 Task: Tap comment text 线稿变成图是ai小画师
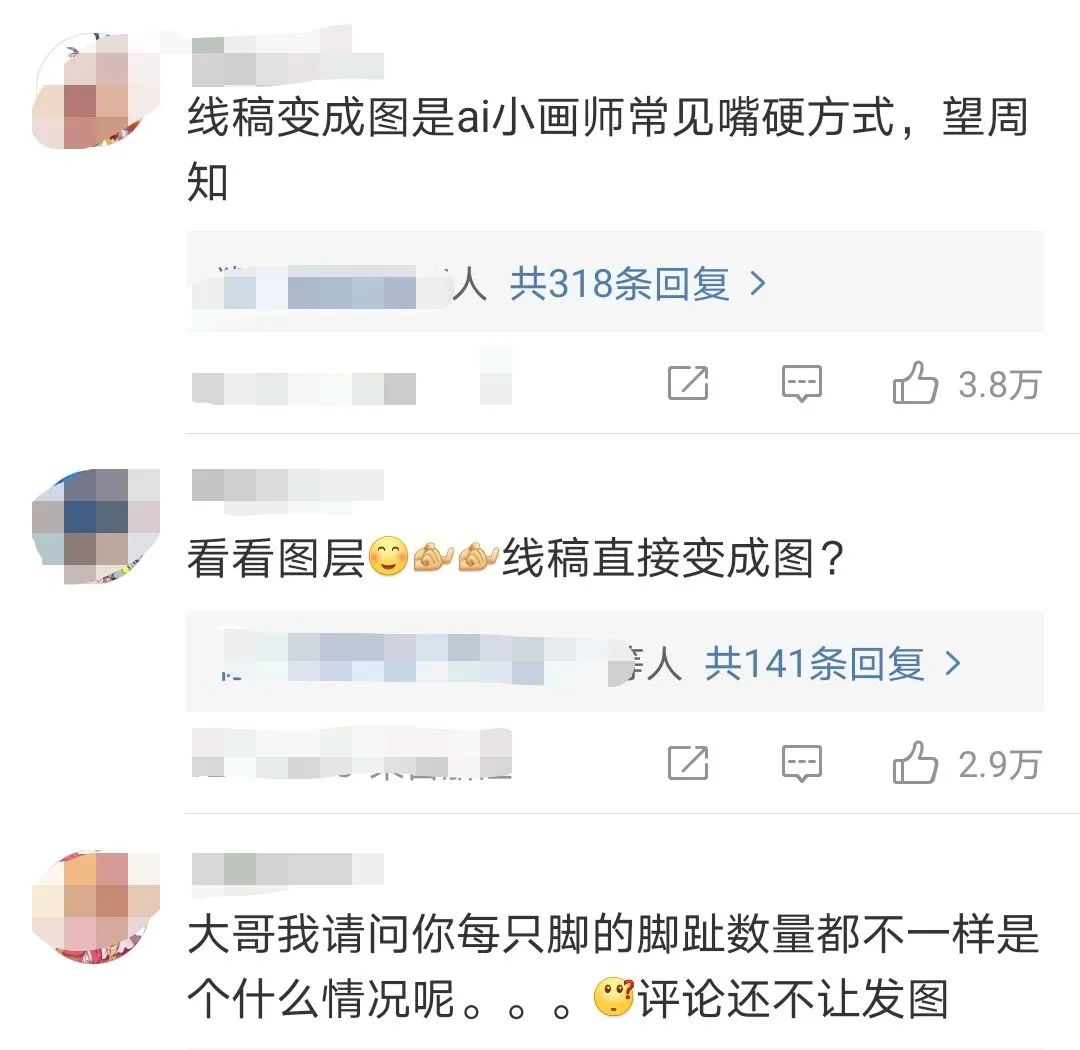coord(608,150)
